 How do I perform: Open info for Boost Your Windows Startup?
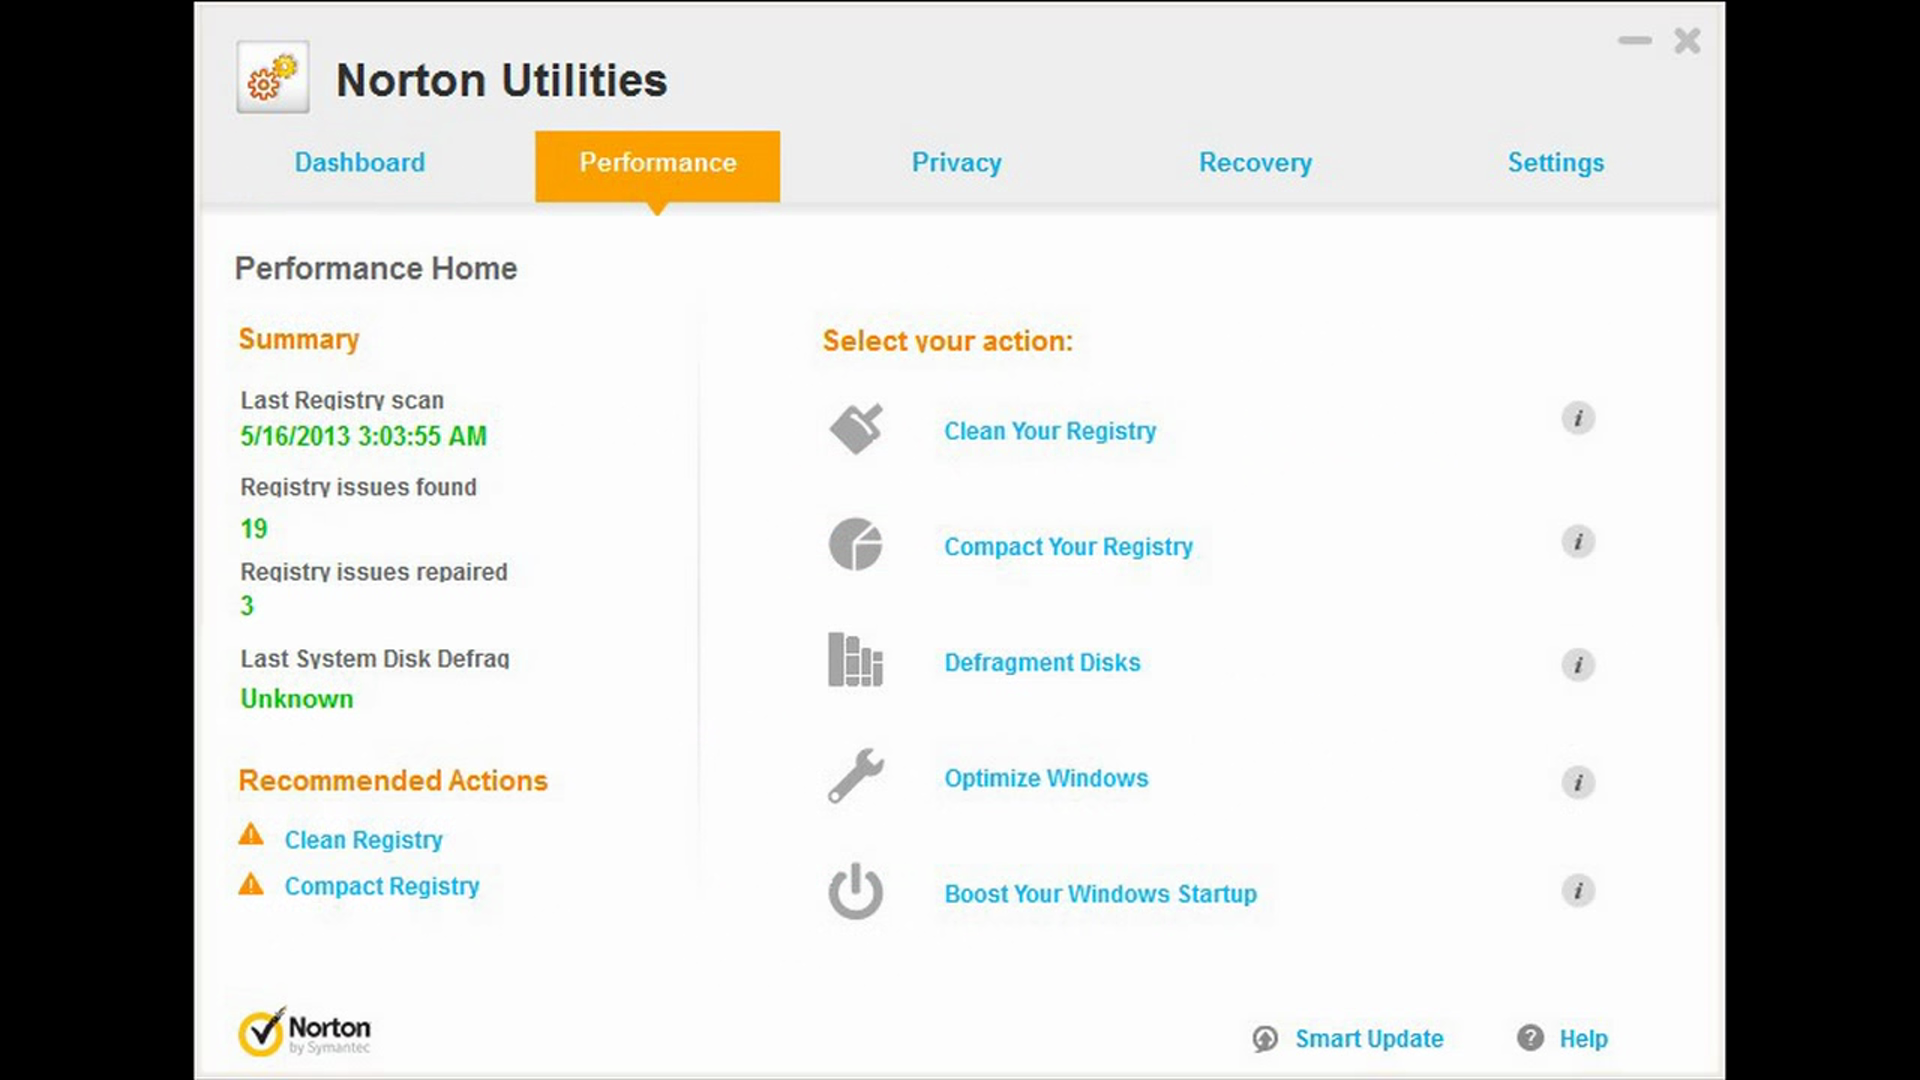1578,890
